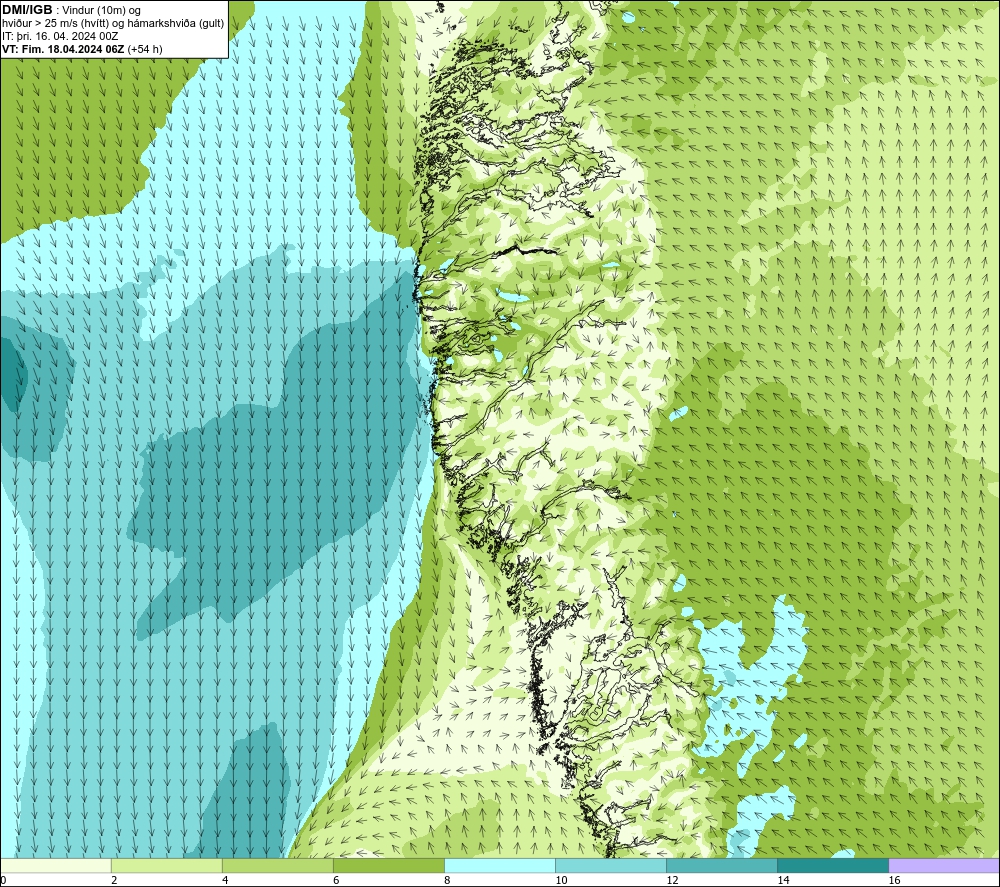This screenshot has width=1000, height=887.
Task: Click the light green 2–4 legend swatch
Action: coord(167,865)
